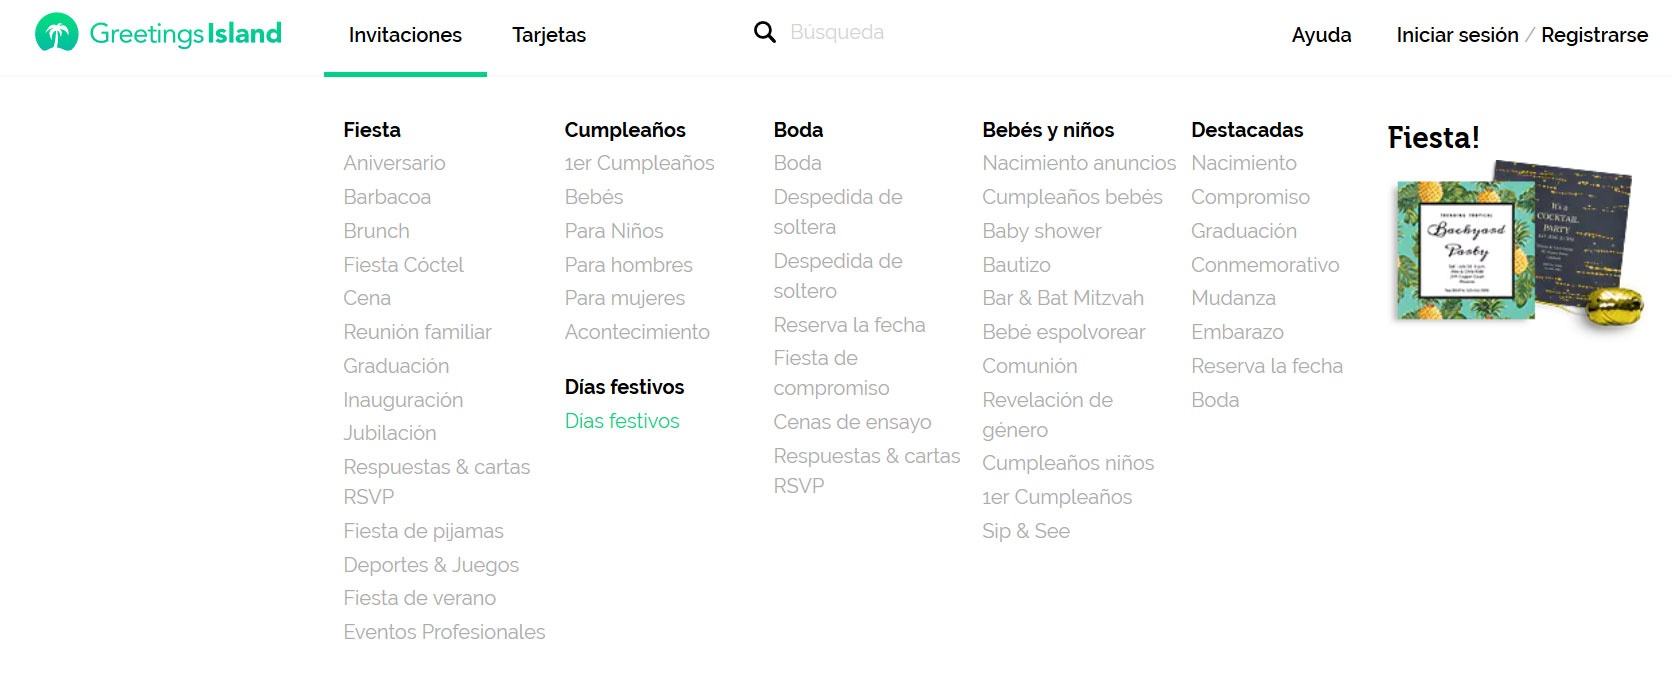1672x677 pixels.
Task: Open the Invitaciones menu tab
Action: click(x=405, y=35)
